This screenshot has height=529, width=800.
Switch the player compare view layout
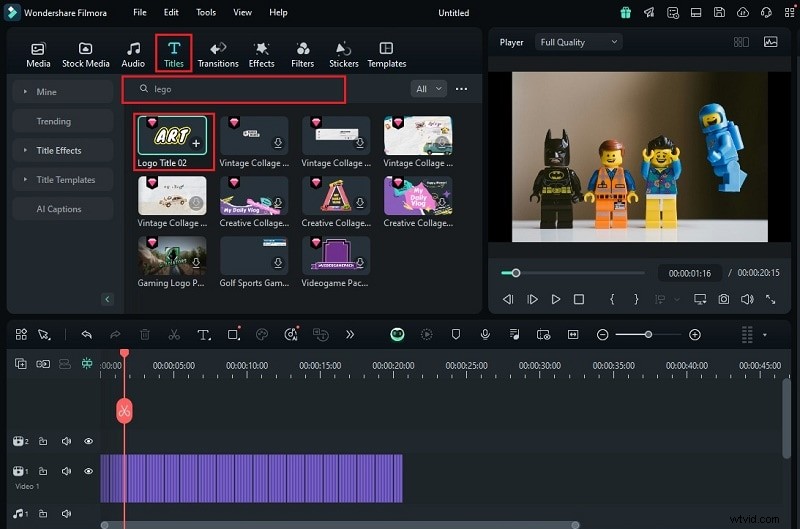click(x=741, y=42)
